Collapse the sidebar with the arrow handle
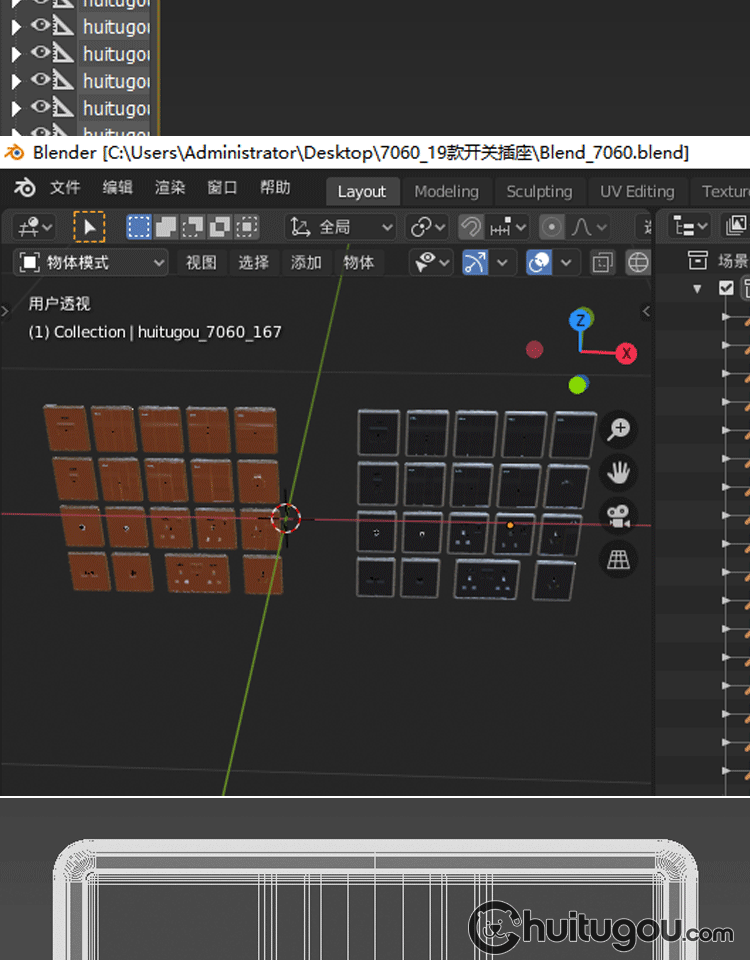The image size is (750, 960). click(x=646, y=312)
